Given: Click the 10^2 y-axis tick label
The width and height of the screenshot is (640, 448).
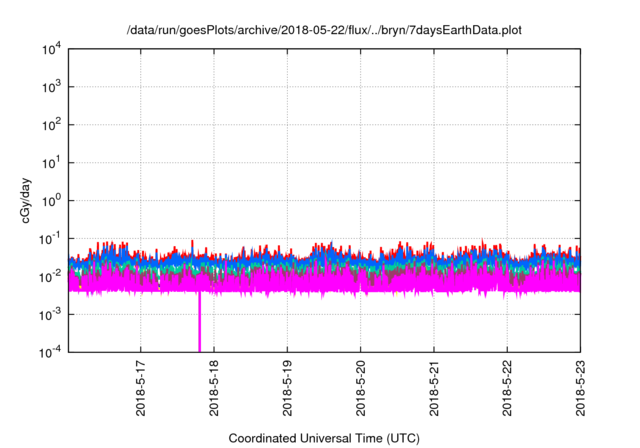Looking at the screenshot, I should [51, 125].
